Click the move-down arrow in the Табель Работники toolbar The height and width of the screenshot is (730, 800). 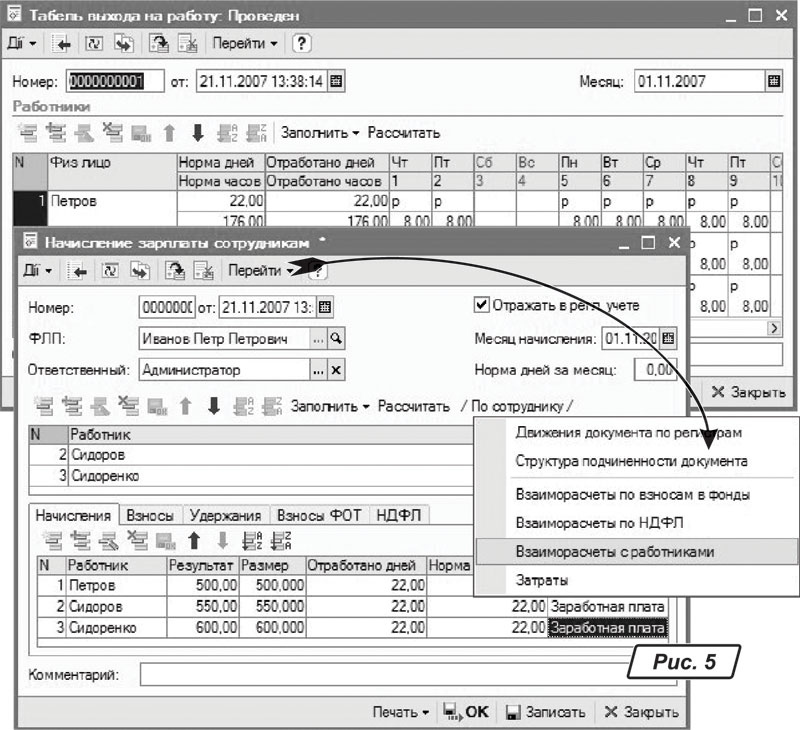pos(197,132)
